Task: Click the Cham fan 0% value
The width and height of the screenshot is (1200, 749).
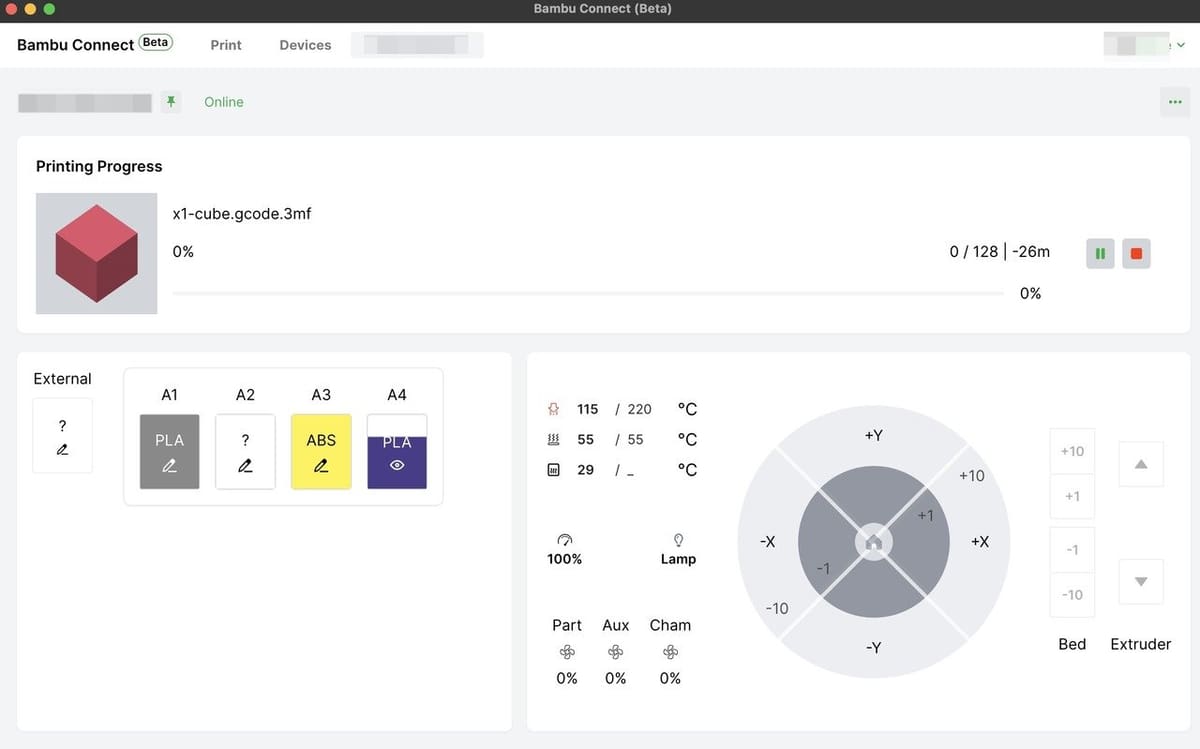Action: (670, 678)
